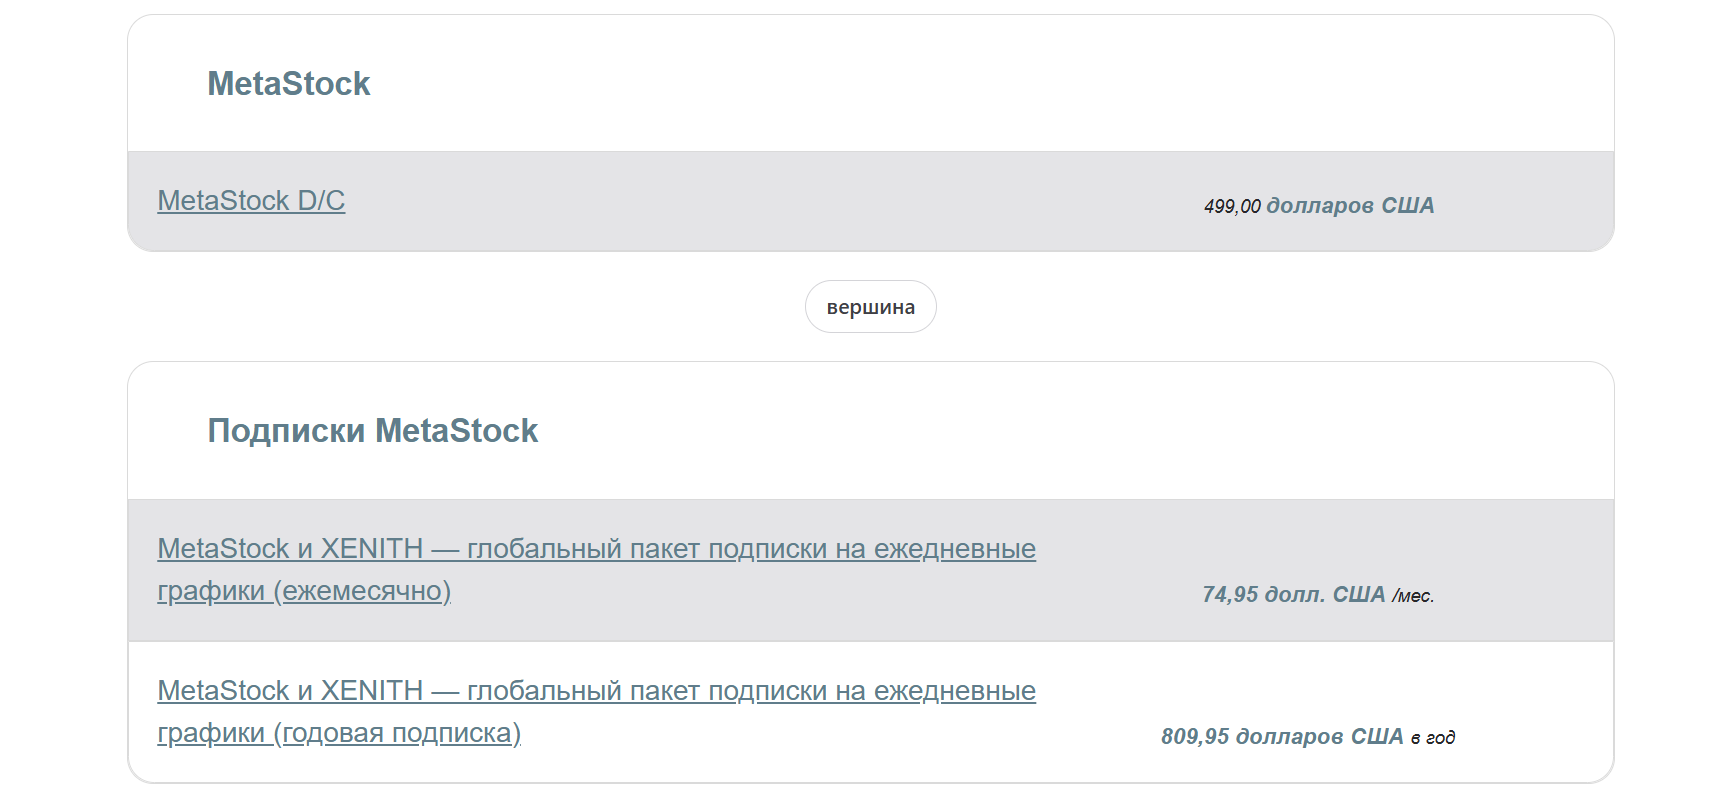This screenshot has height=802, width=1734.
Task: Open the MetaStock D/C product link
Action: [251, 201]
